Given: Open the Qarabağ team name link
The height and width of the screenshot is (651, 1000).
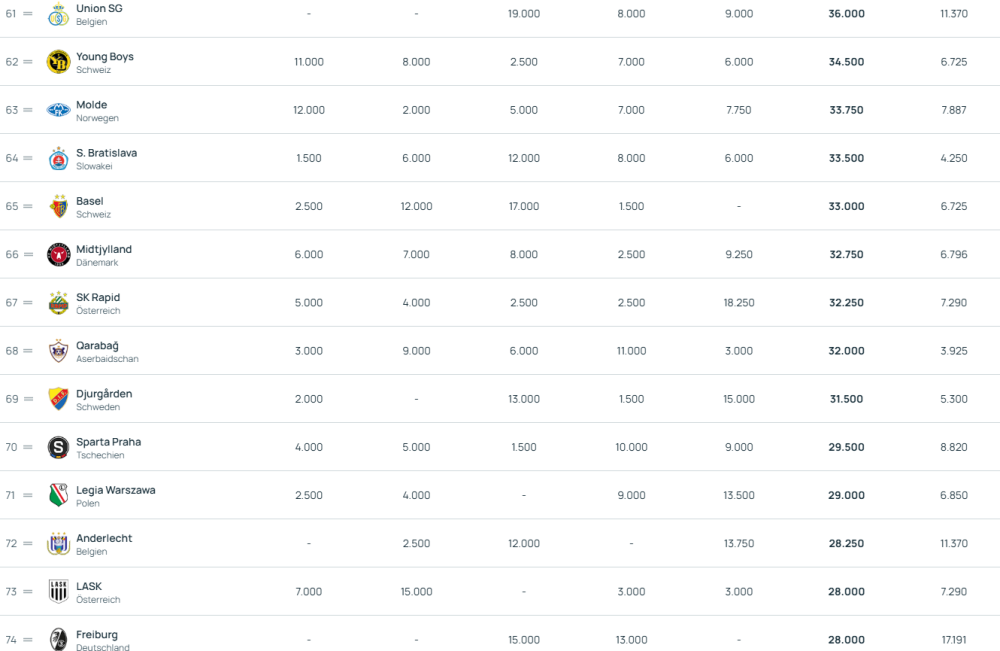Looking at the screenshot, I should [x=97, y=346].
